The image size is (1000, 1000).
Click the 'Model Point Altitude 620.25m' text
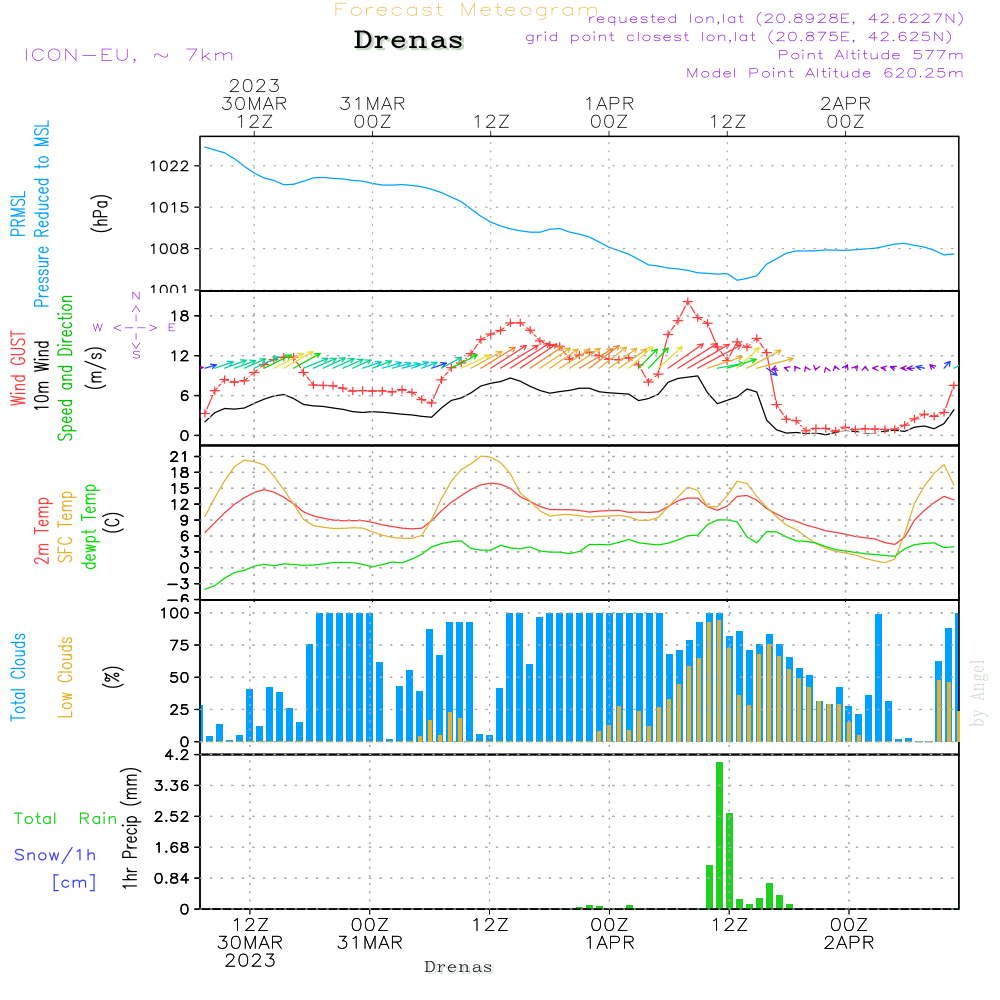(825, 73)
